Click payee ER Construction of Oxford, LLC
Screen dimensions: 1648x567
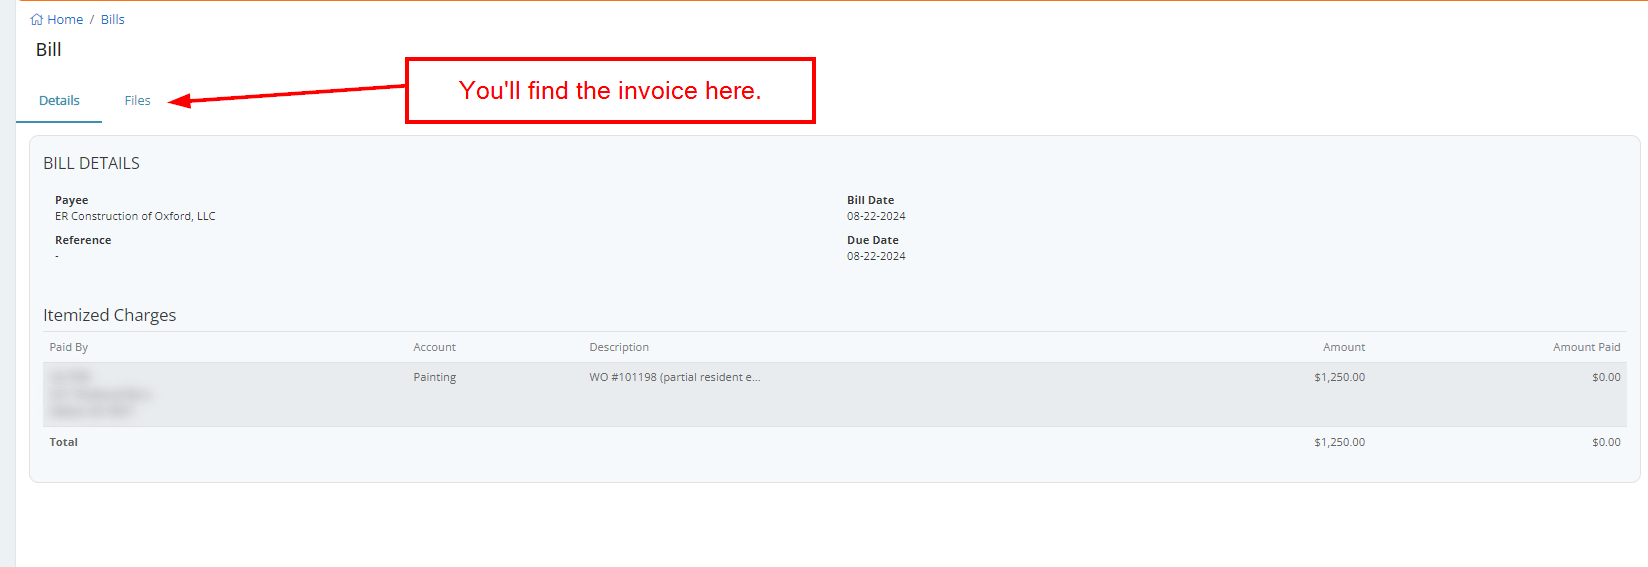click(135, 216)
